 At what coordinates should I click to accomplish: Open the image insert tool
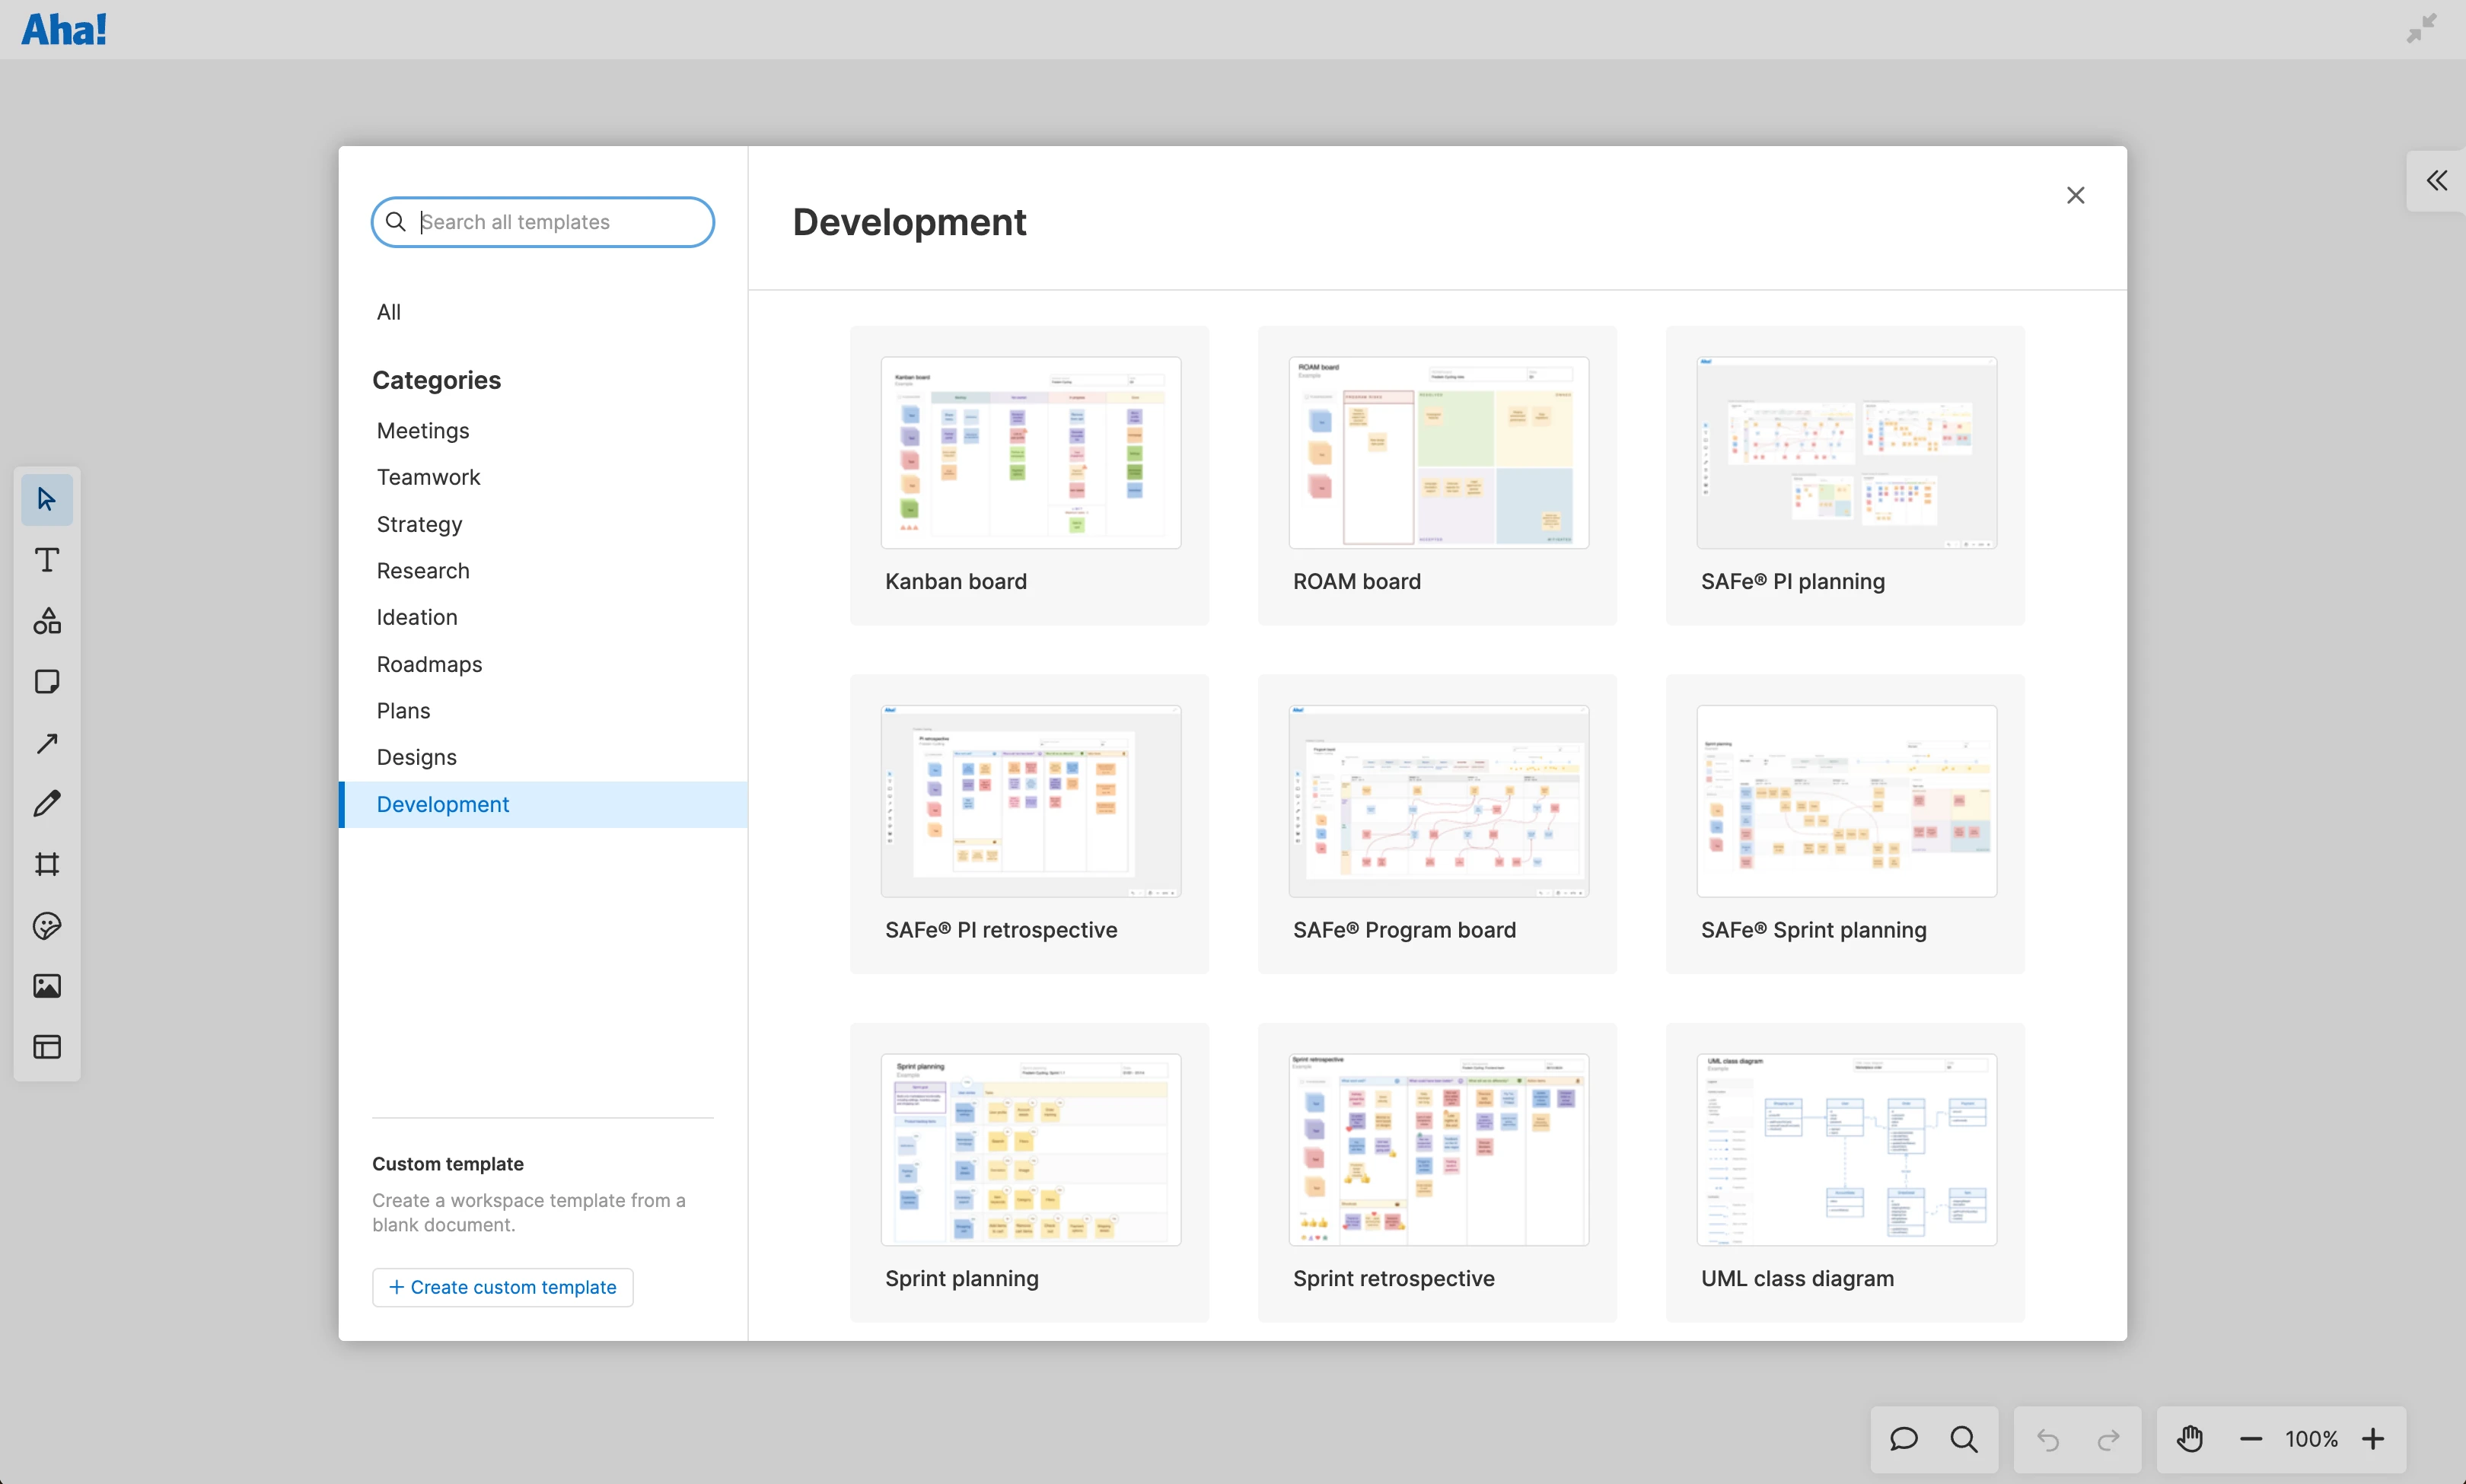46,985
